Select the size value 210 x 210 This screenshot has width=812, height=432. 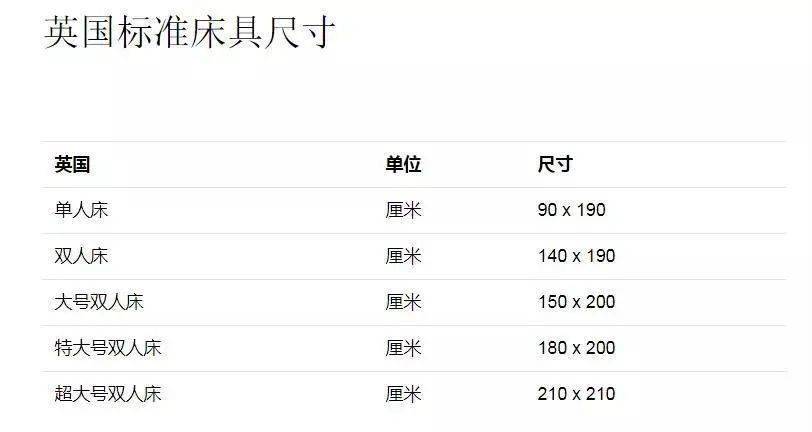576,394
